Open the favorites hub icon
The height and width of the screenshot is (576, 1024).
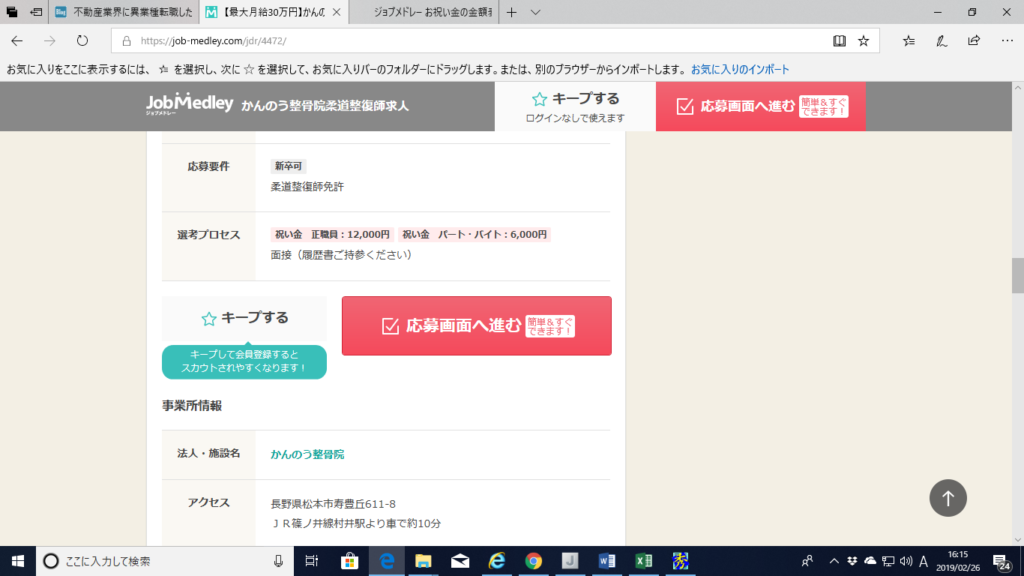(908, 41)
